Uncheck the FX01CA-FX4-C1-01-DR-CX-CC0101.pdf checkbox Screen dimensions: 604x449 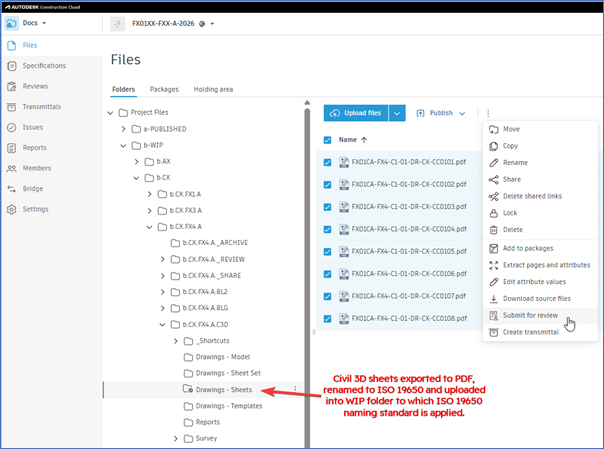coord(327,162)
